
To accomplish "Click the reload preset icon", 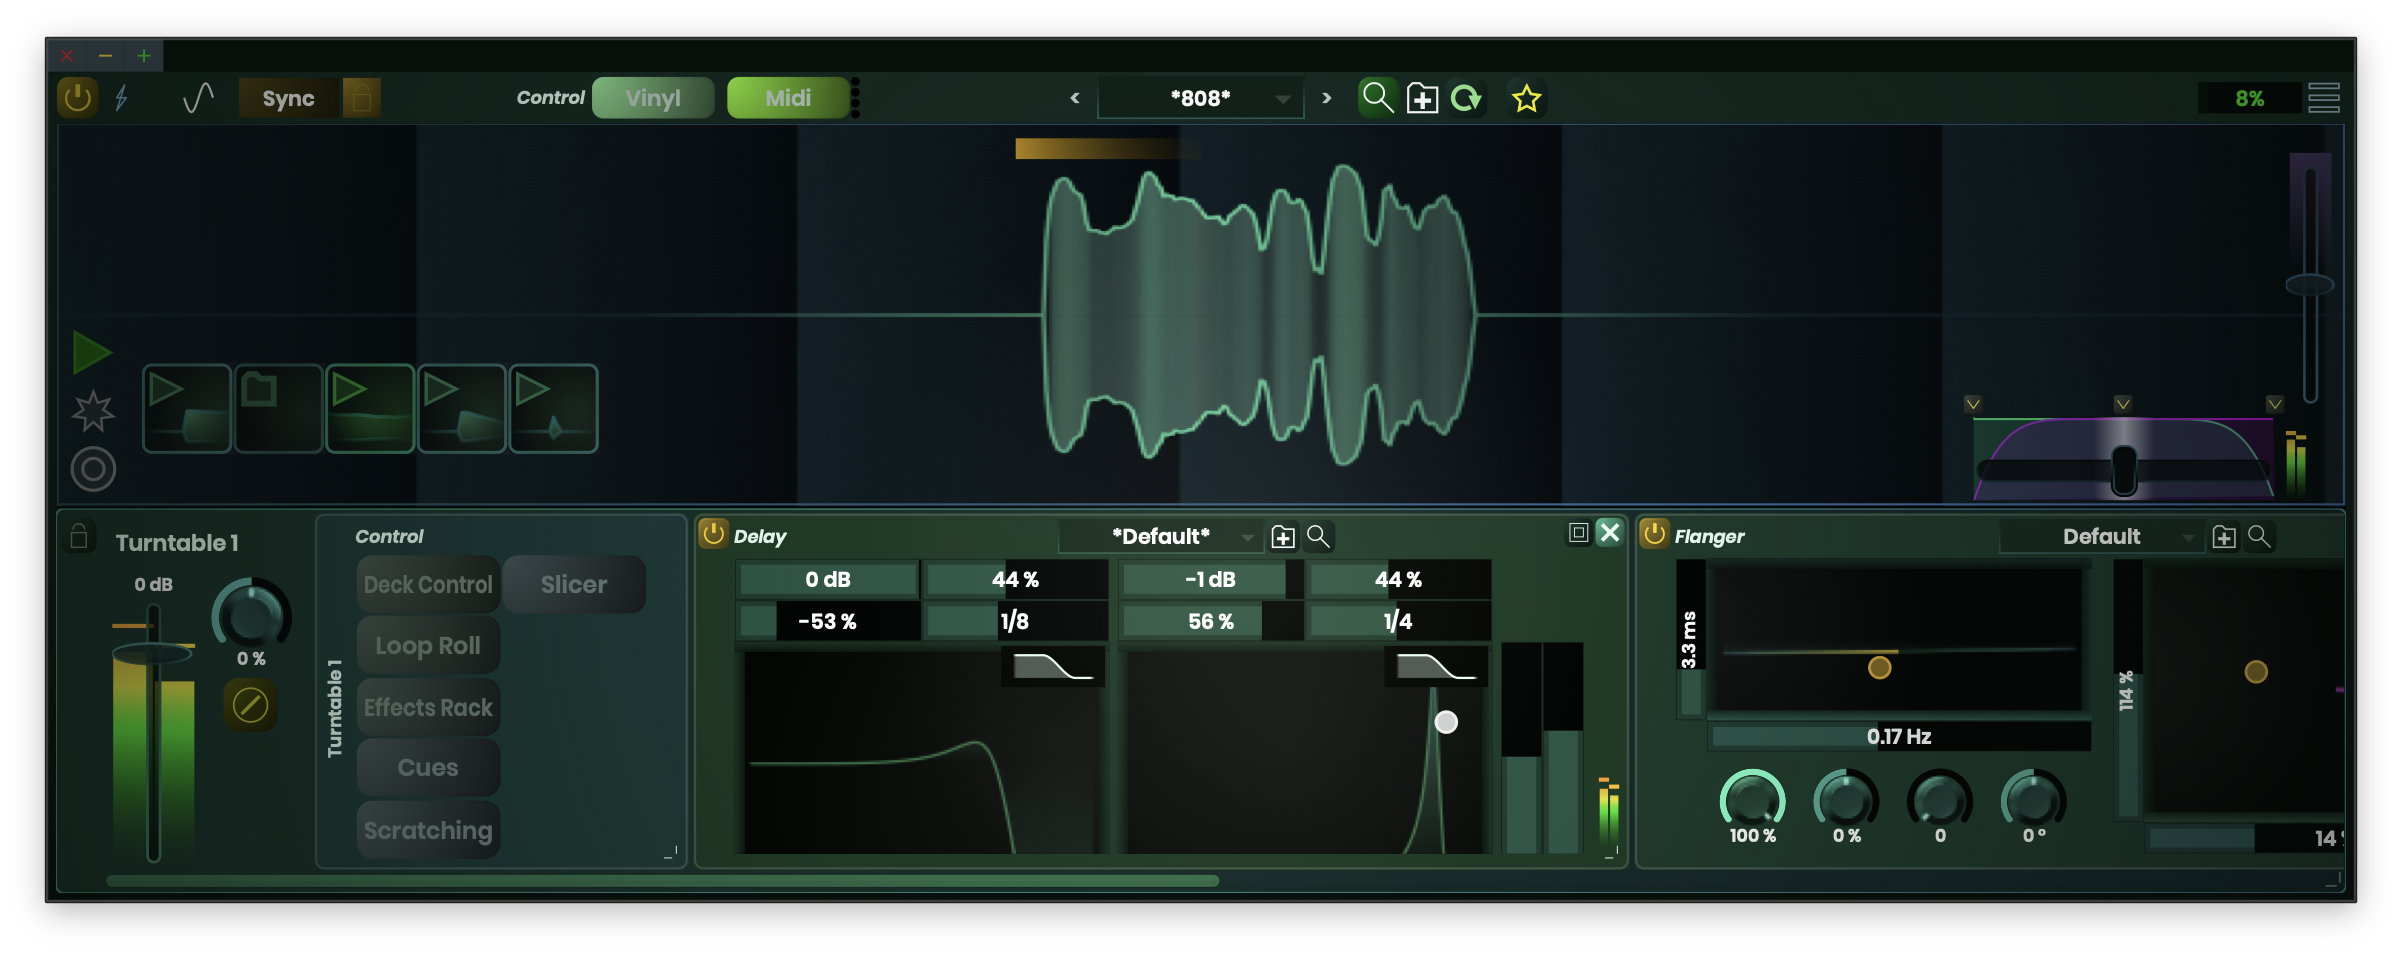I will coord(1466,97).
